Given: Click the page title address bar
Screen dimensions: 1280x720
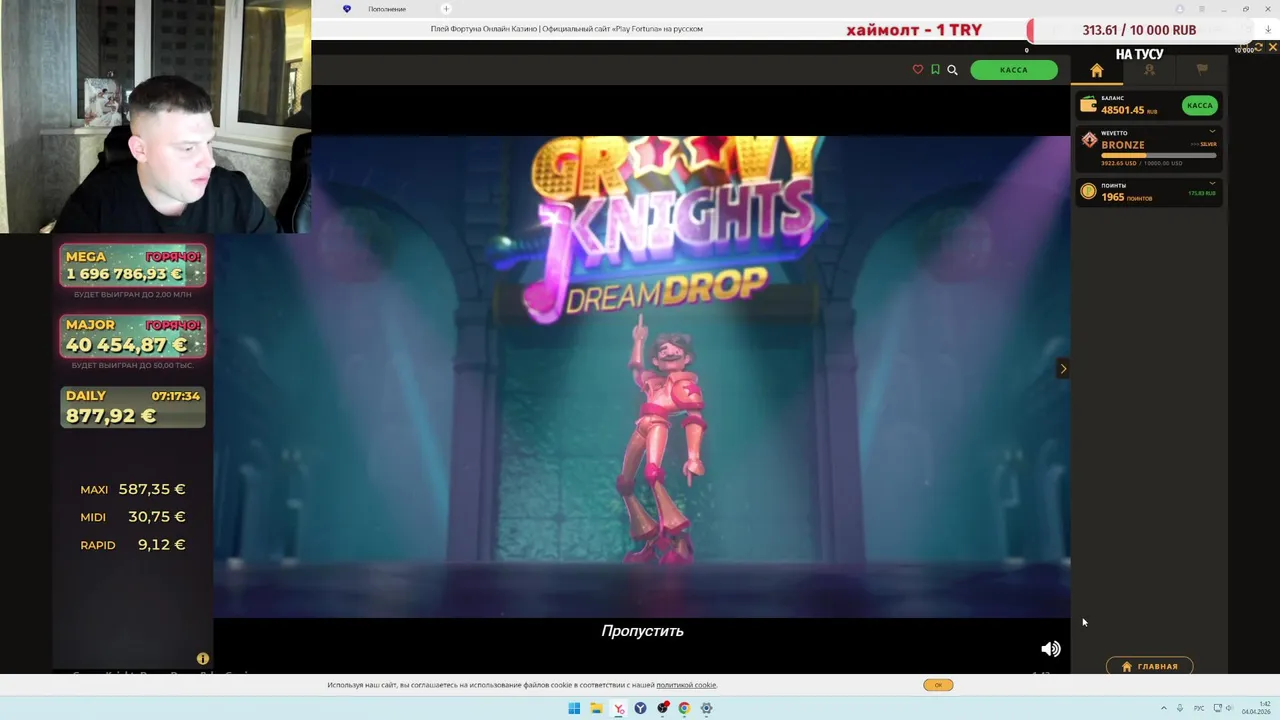Looking at the screenshot, I should pos(566,29).
